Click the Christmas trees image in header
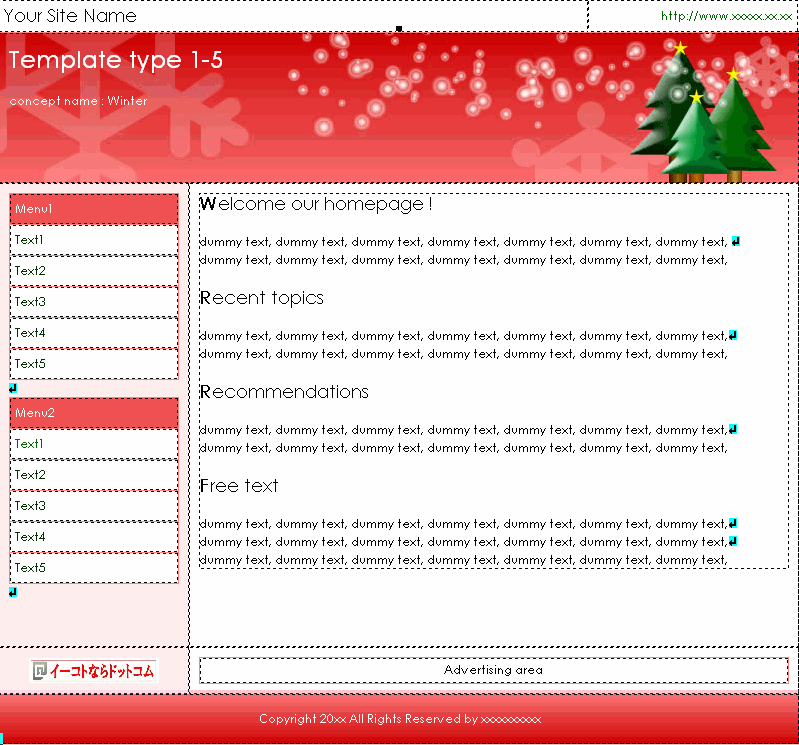799x745 pixels. click(x=704, y=115)
